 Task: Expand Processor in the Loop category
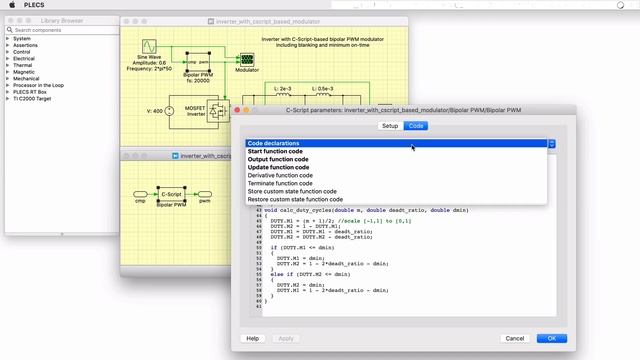click(x=8, y=85)
